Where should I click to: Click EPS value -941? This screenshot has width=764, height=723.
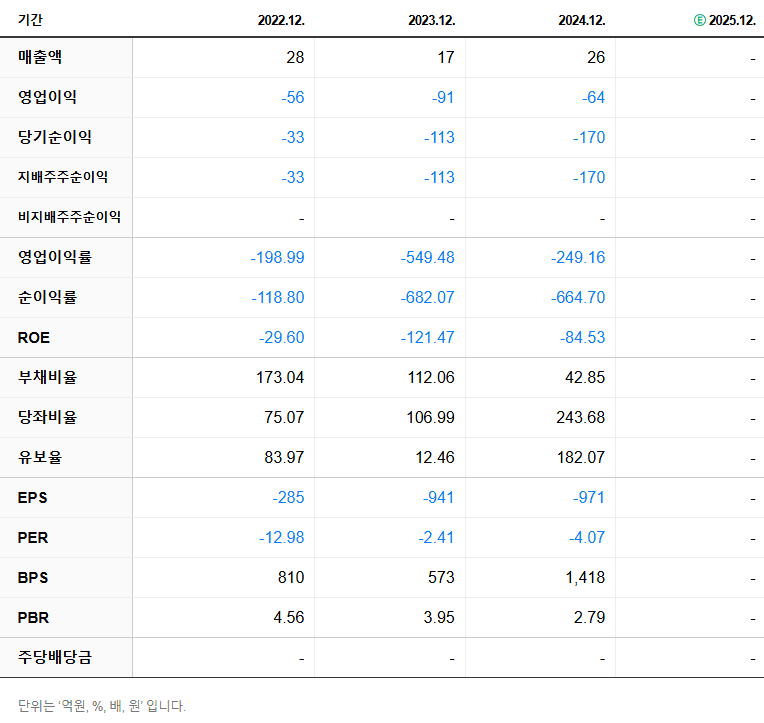[x=439, y=497]
